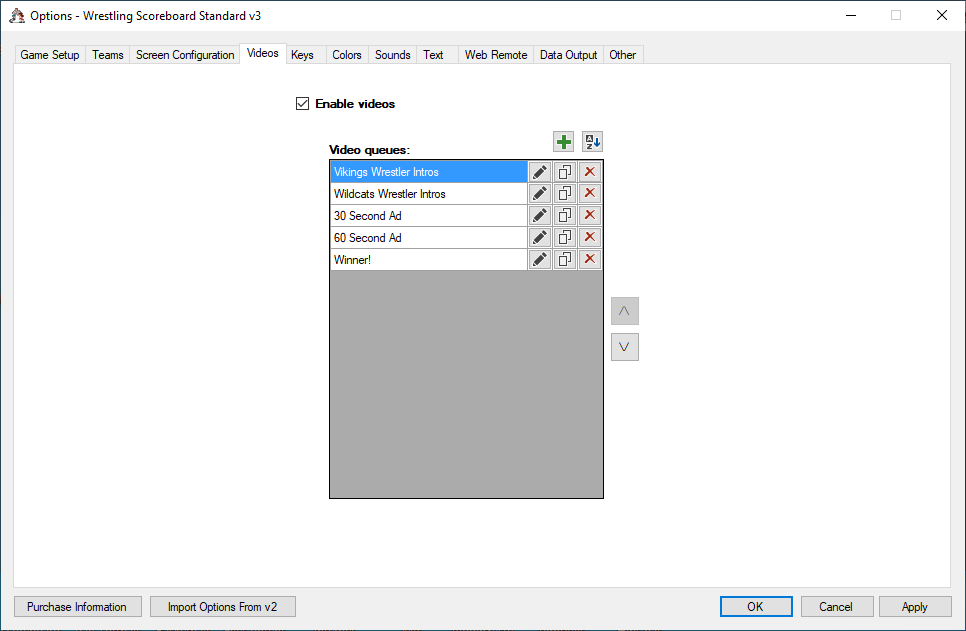Cancel the options dialog

click(837, 606)
